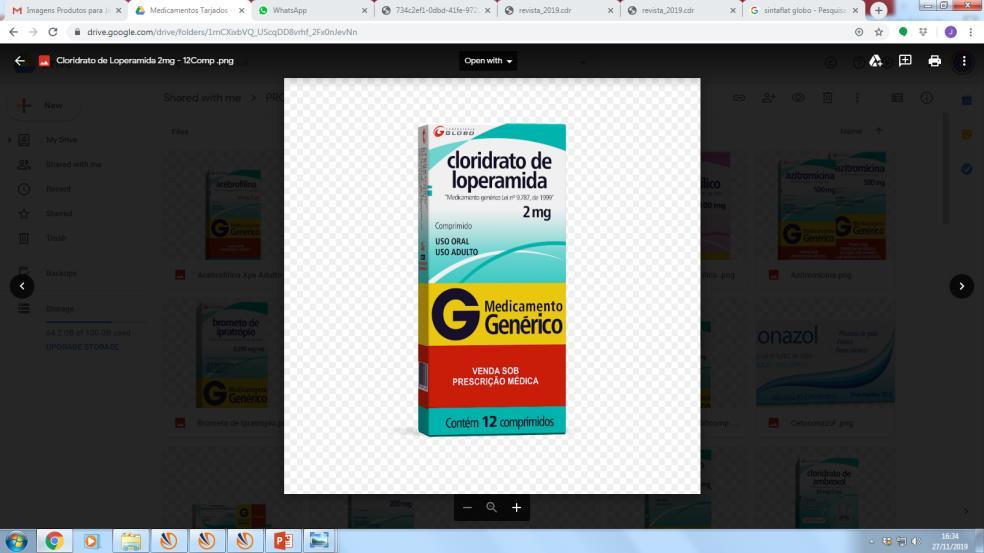Print the previewed image
984x553 pixels.
pyautogui.click(x=934, y=61)
